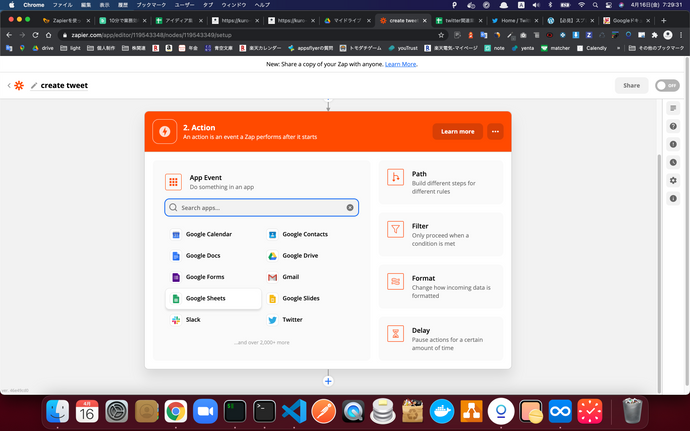This screenshot has height=431, width=690.
Task: Switch to the Zapierを使 tab
Action: tap(66, 20)
